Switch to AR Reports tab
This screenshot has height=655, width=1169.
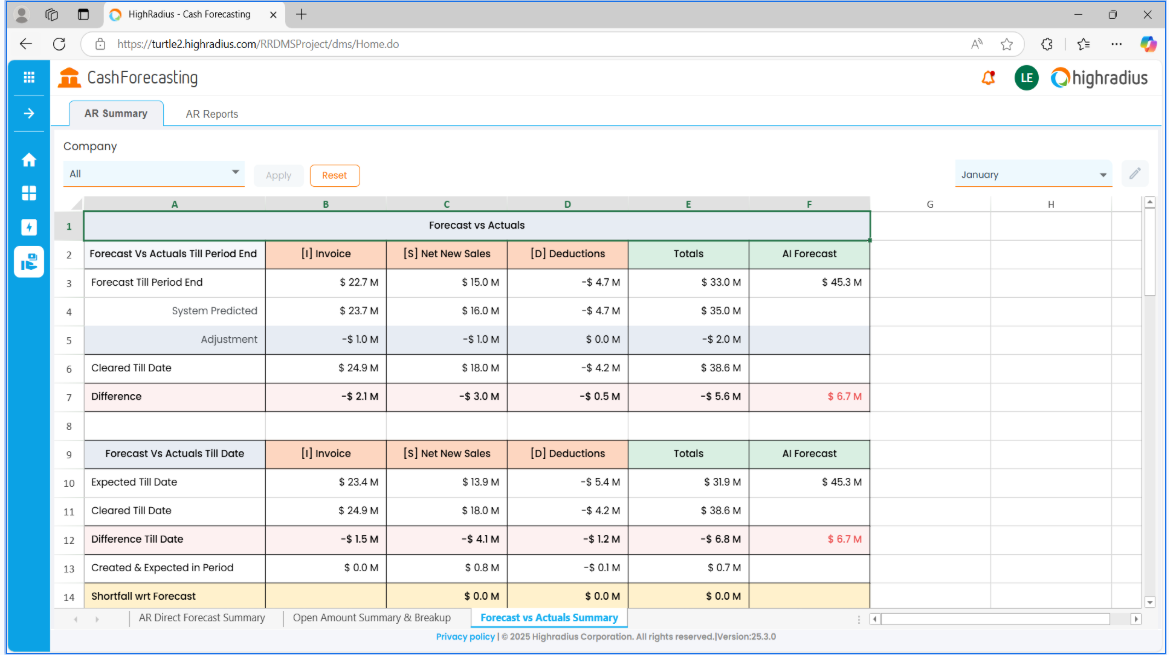(x=212, y=114)
